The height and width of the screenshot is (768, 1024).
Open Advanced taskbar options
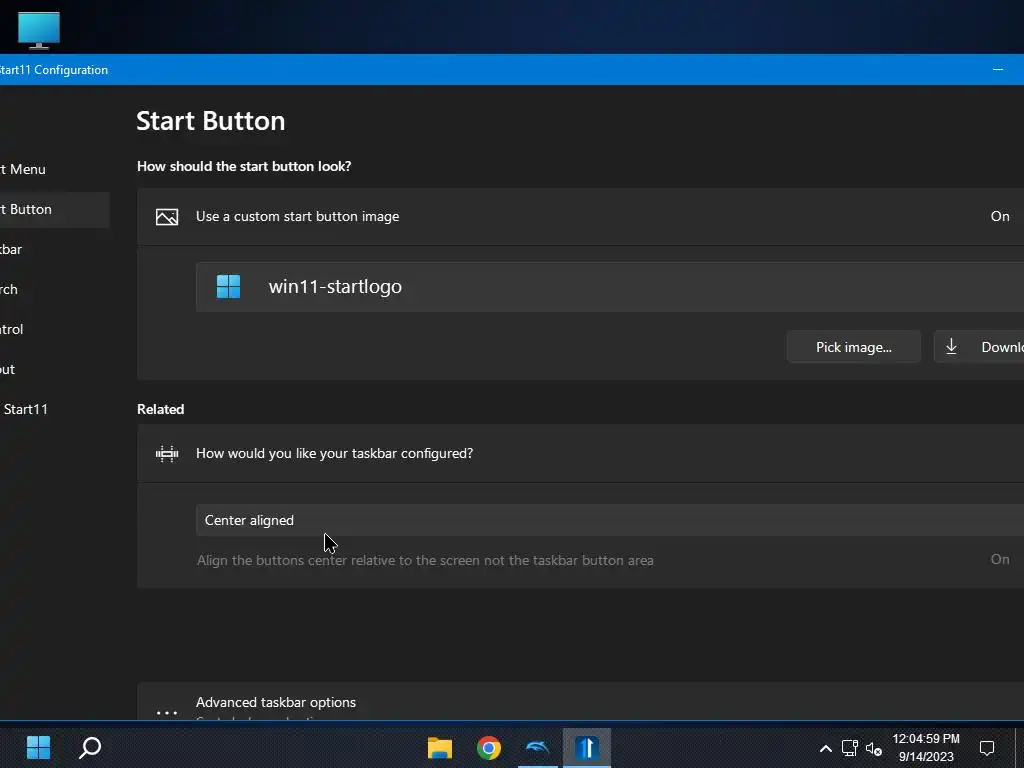(581, 703)
